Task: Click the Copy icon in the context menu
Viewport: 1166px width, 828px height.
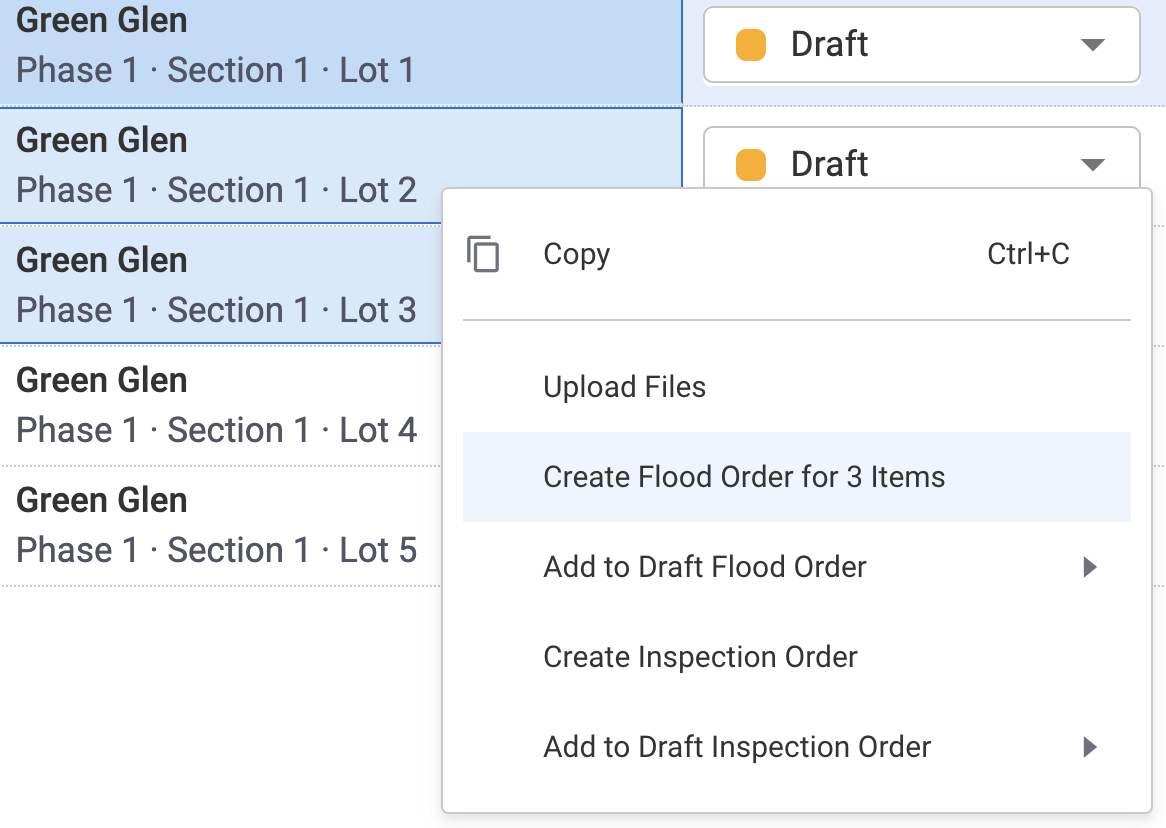Action: [x=483, y=254]
